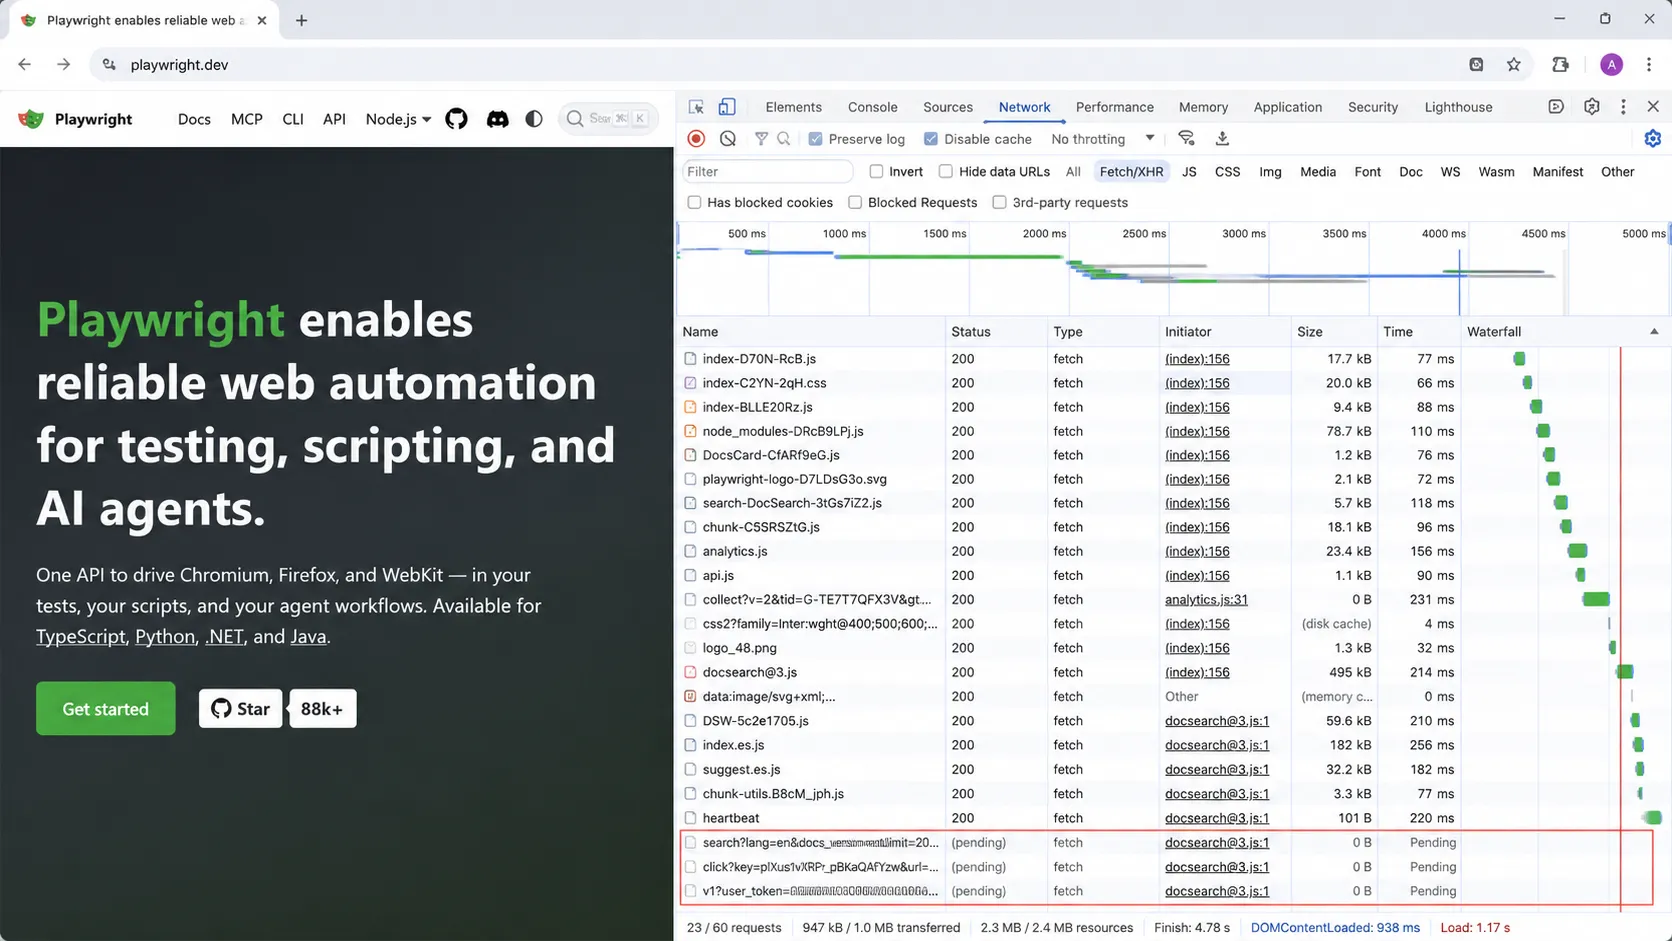The image size is (1672, 941).
Task: Open the Performance tab
Action: coord(1115,107)
